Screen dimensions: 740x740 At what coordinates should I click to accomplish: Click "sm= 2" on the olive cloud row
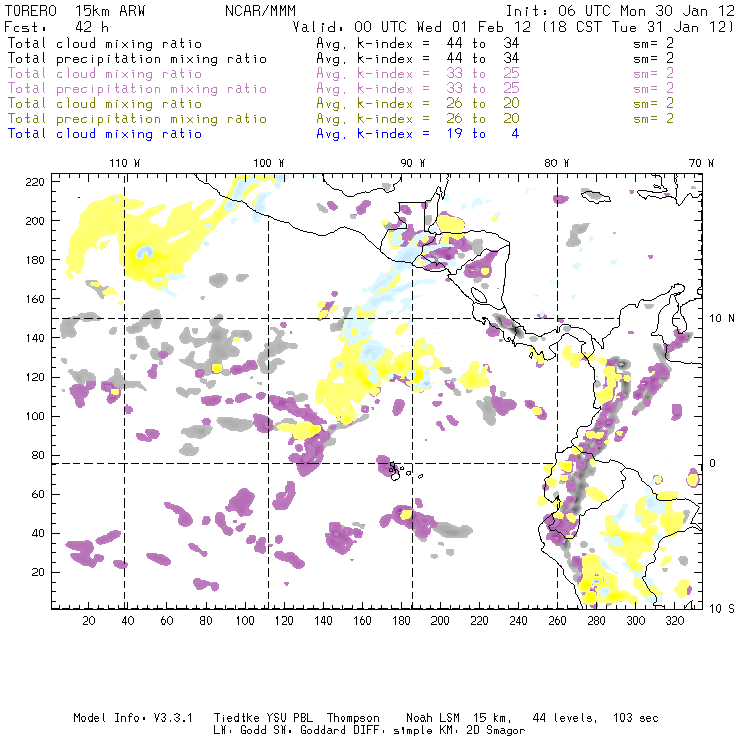tap(653, 104)
